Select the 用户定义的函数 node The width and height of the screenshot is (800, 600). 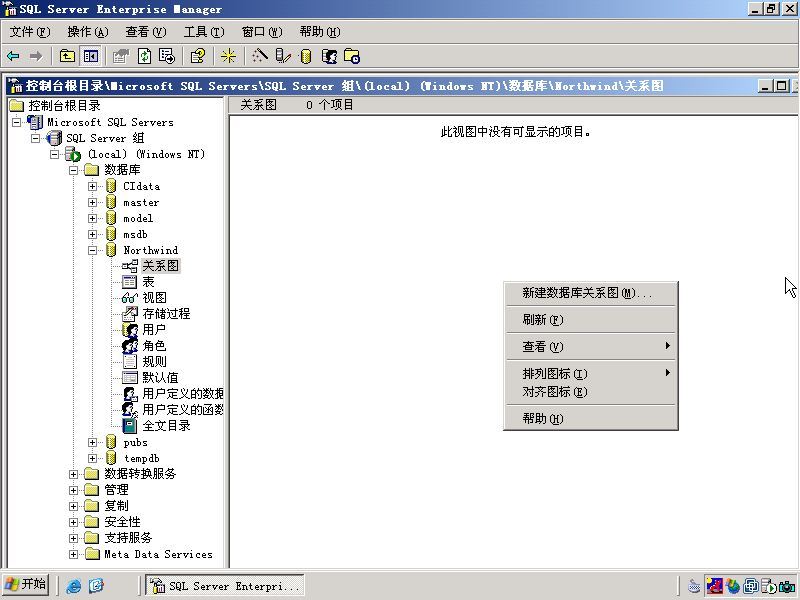click(183, 410)
